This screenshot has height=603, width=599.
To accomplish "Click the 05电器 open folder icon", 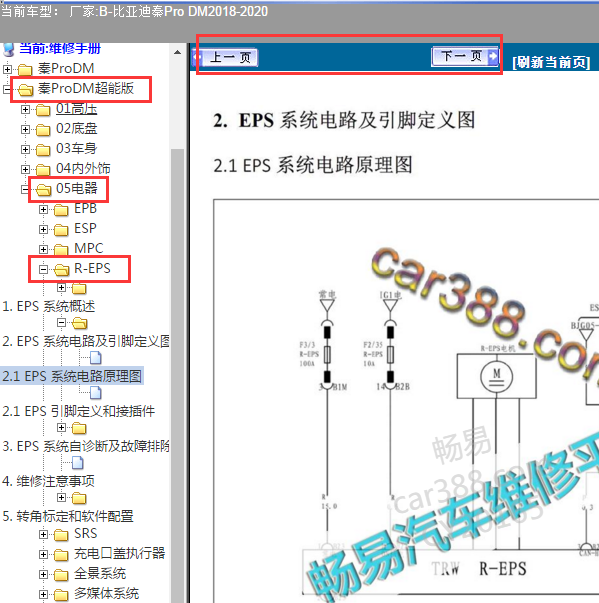I will (x=43, y=189).
